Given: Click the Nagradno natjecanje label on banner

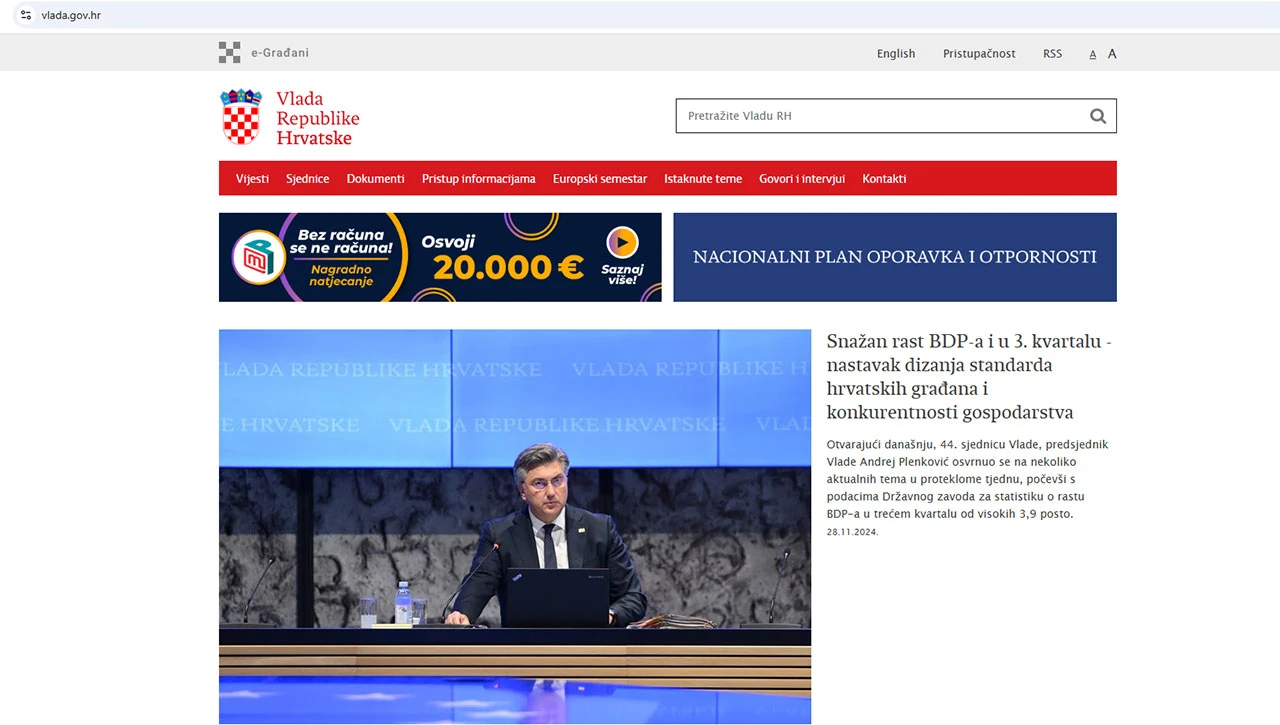Looking at the screenshot, I should pos(341,275).
